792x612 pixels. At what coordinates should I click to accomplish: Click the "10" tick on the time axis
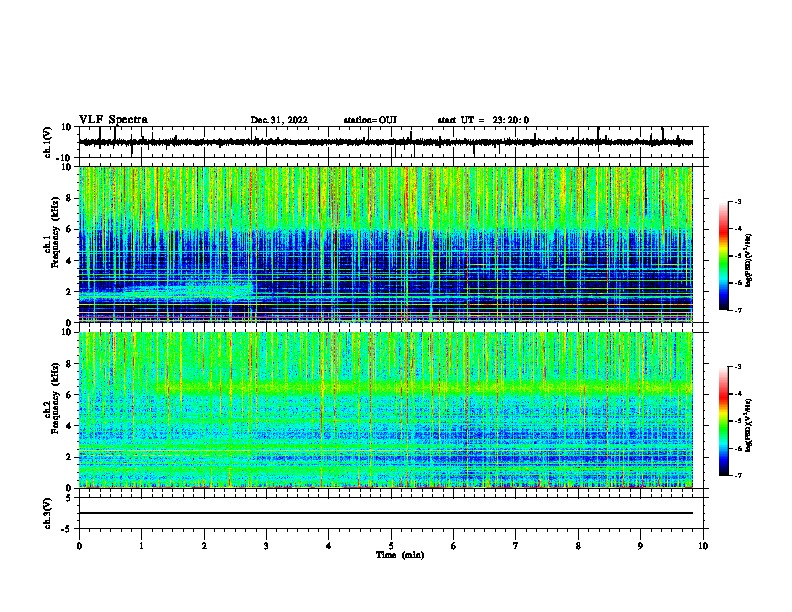point(703,546)
